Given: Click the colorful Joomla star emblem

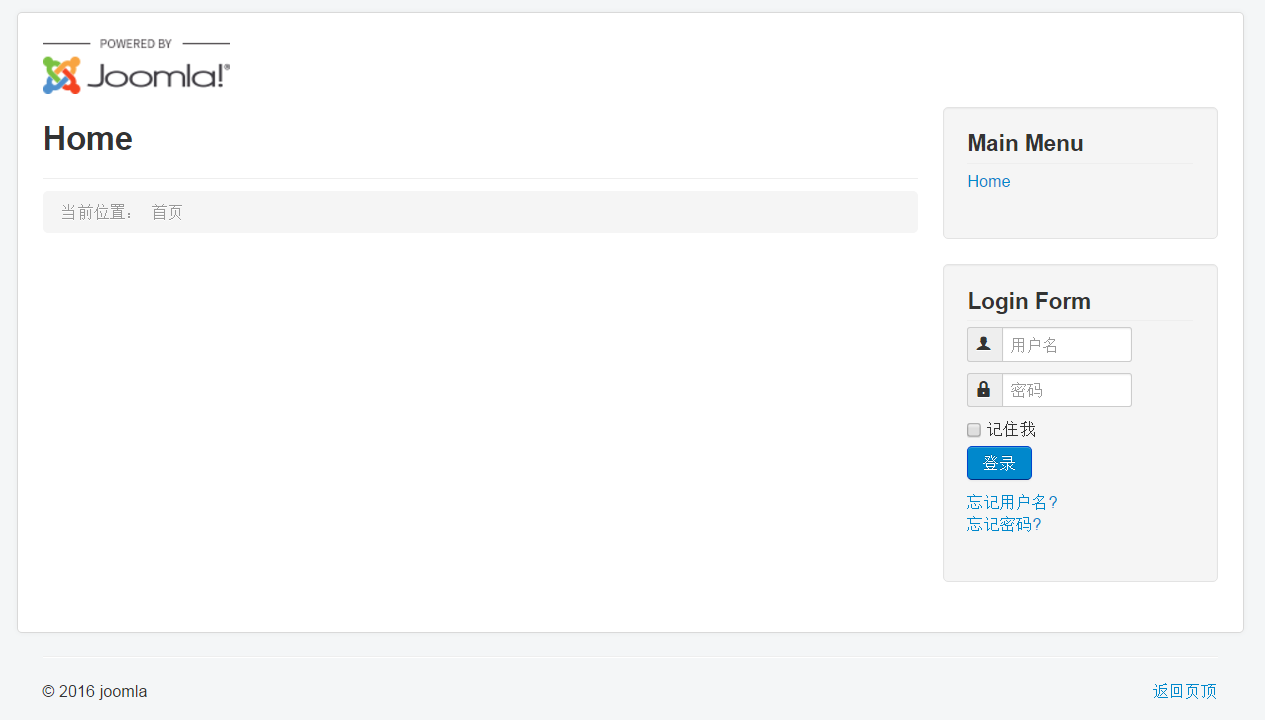Looking at the screenshot, I should coord(61,75).
